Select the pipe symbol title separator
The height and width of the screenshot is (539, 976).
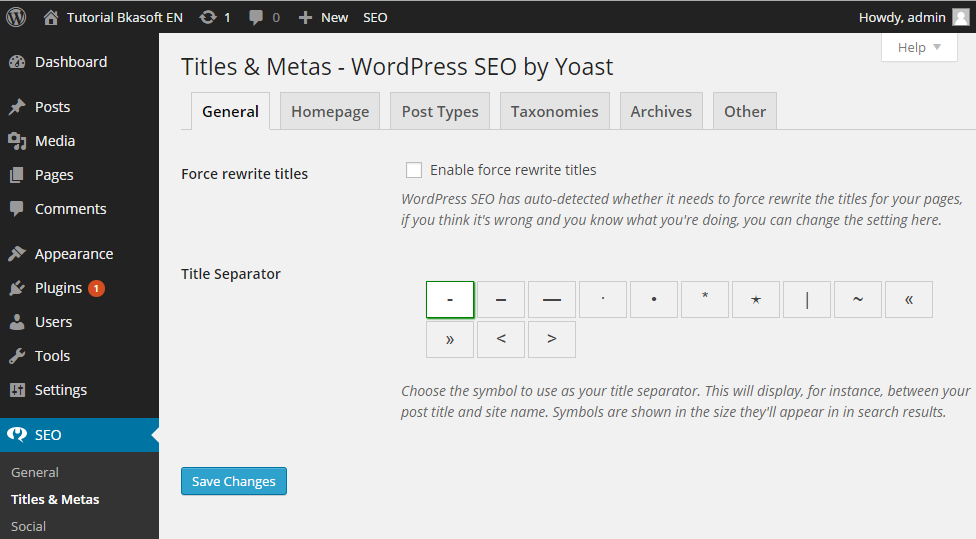coord(807,299)
